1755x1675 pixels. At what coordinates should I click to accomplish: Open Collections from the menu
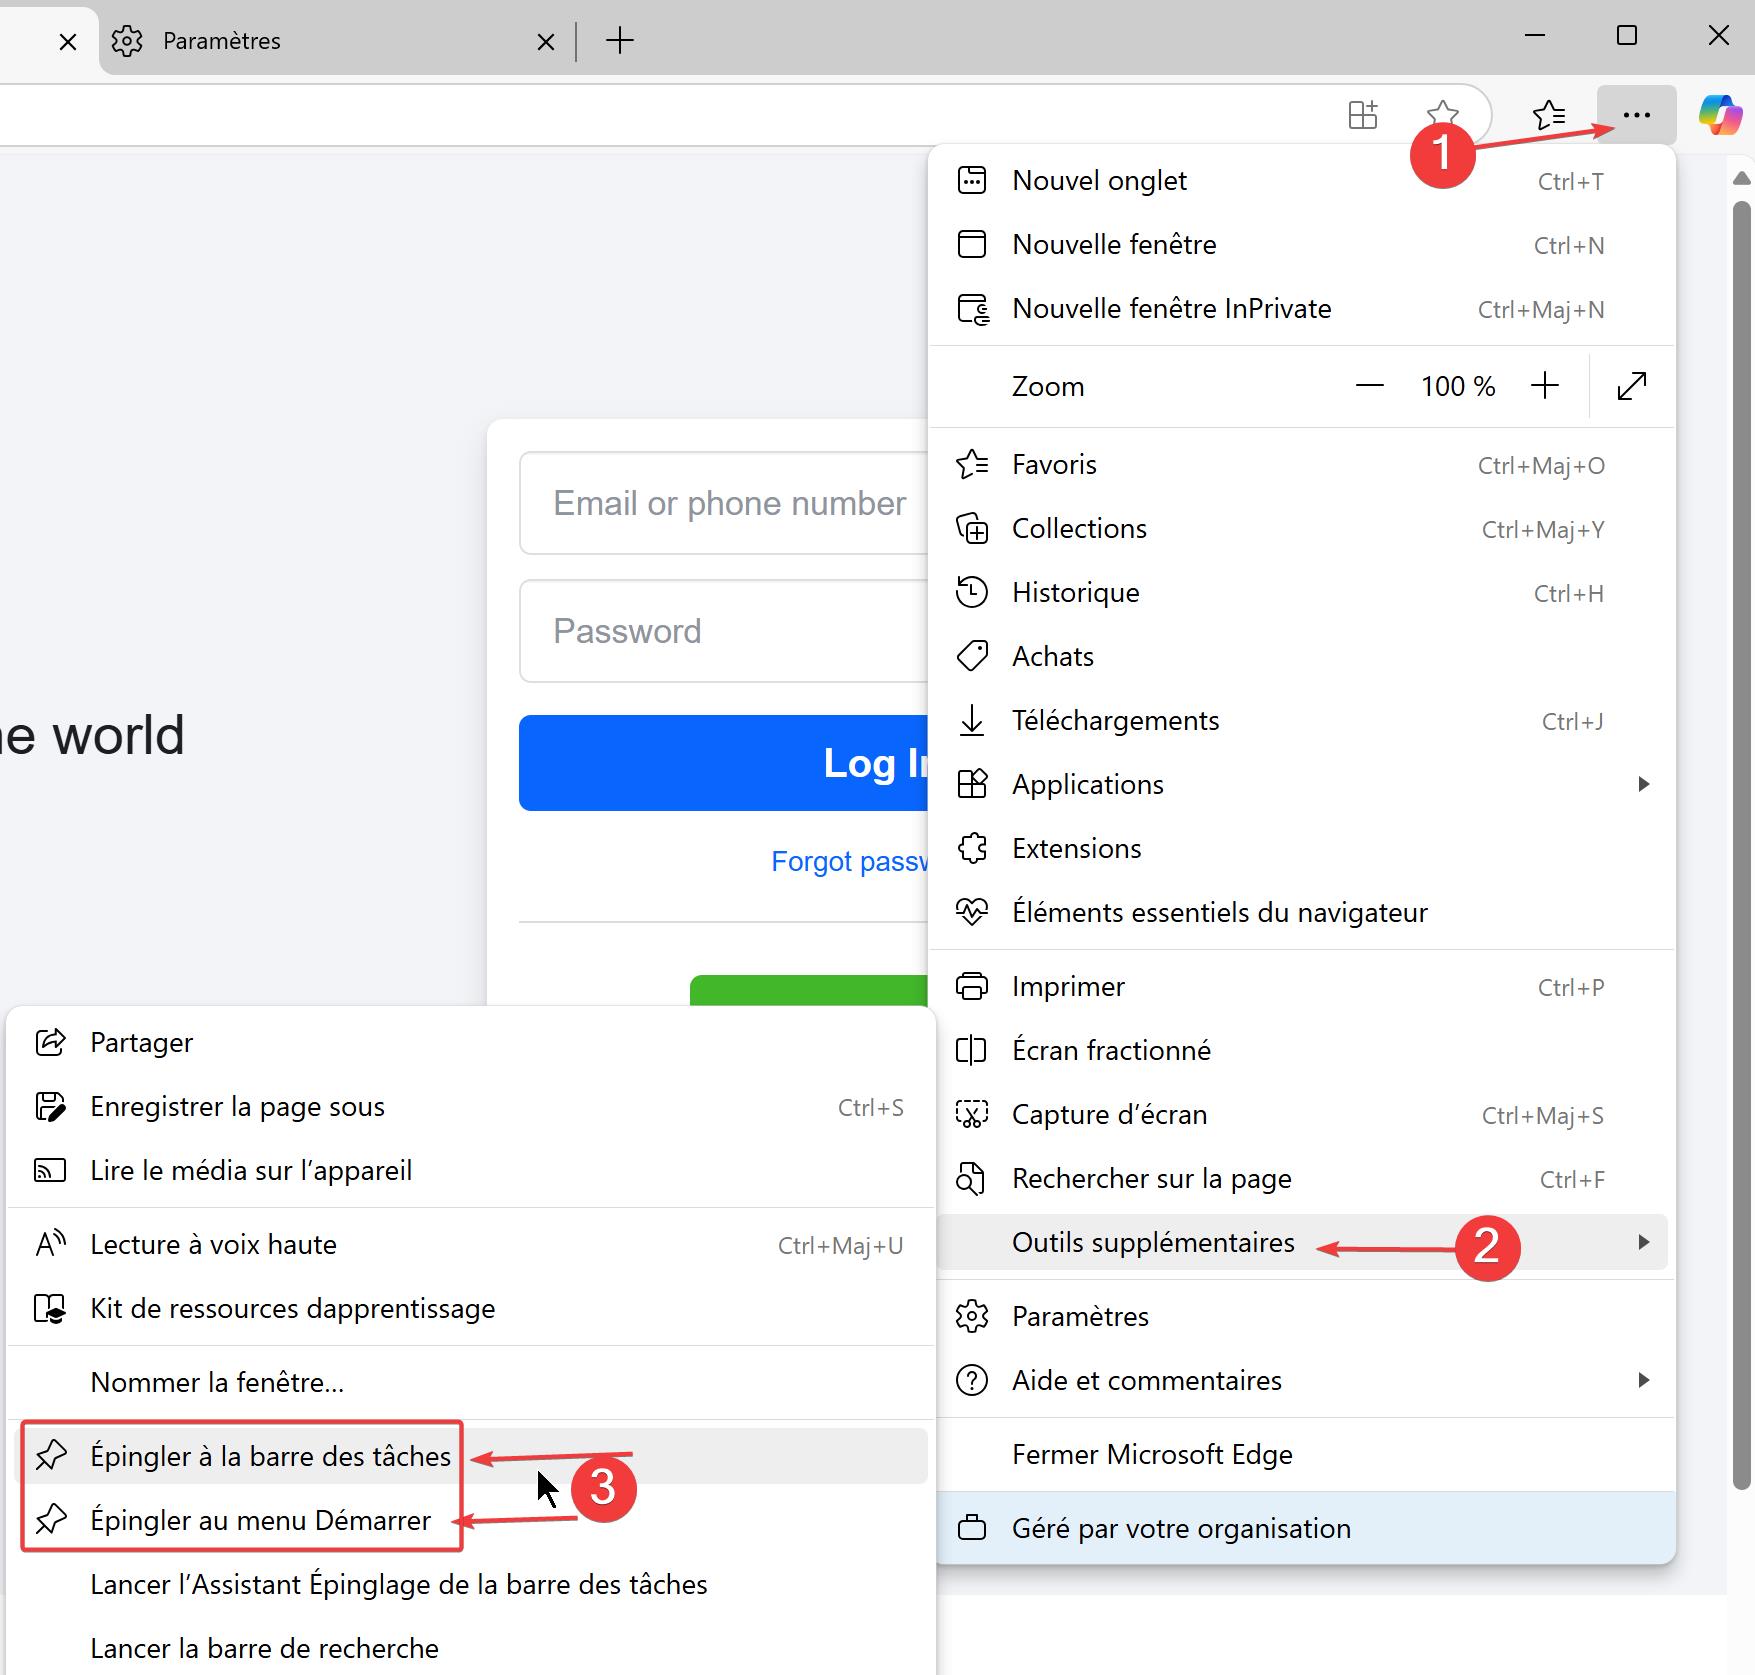coord(1301,529)
